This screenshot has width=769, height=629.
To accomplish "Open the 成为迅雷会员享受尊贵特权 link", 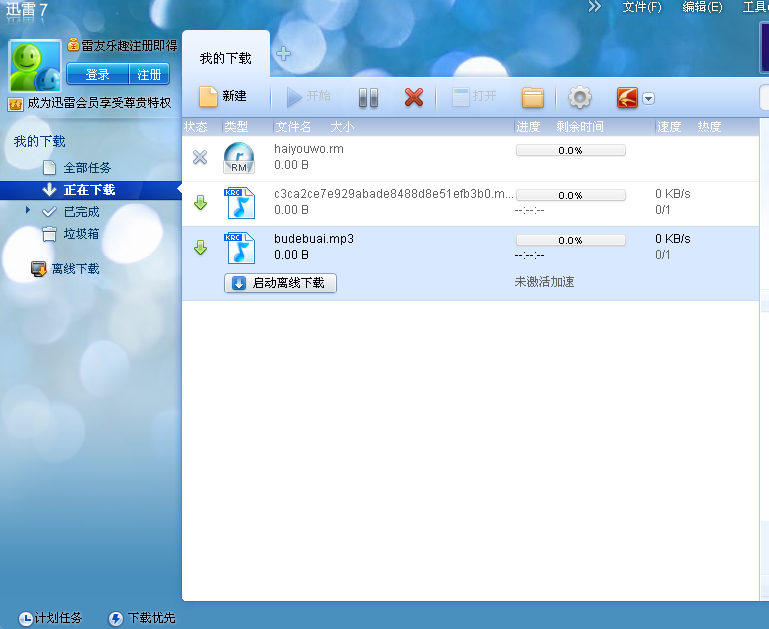I will tap(90, 103).
